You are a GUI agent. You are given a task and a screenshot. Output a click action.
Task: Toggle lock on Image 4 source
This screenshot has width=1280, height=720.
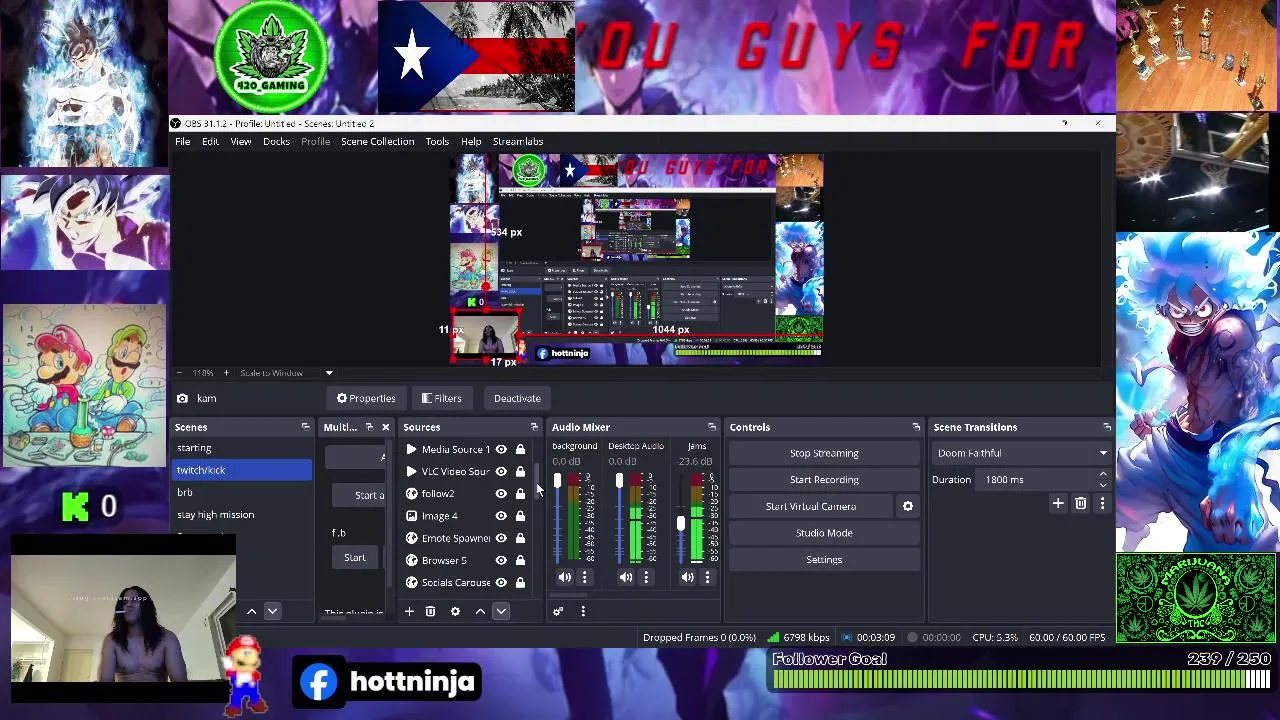tap(520, 516)
